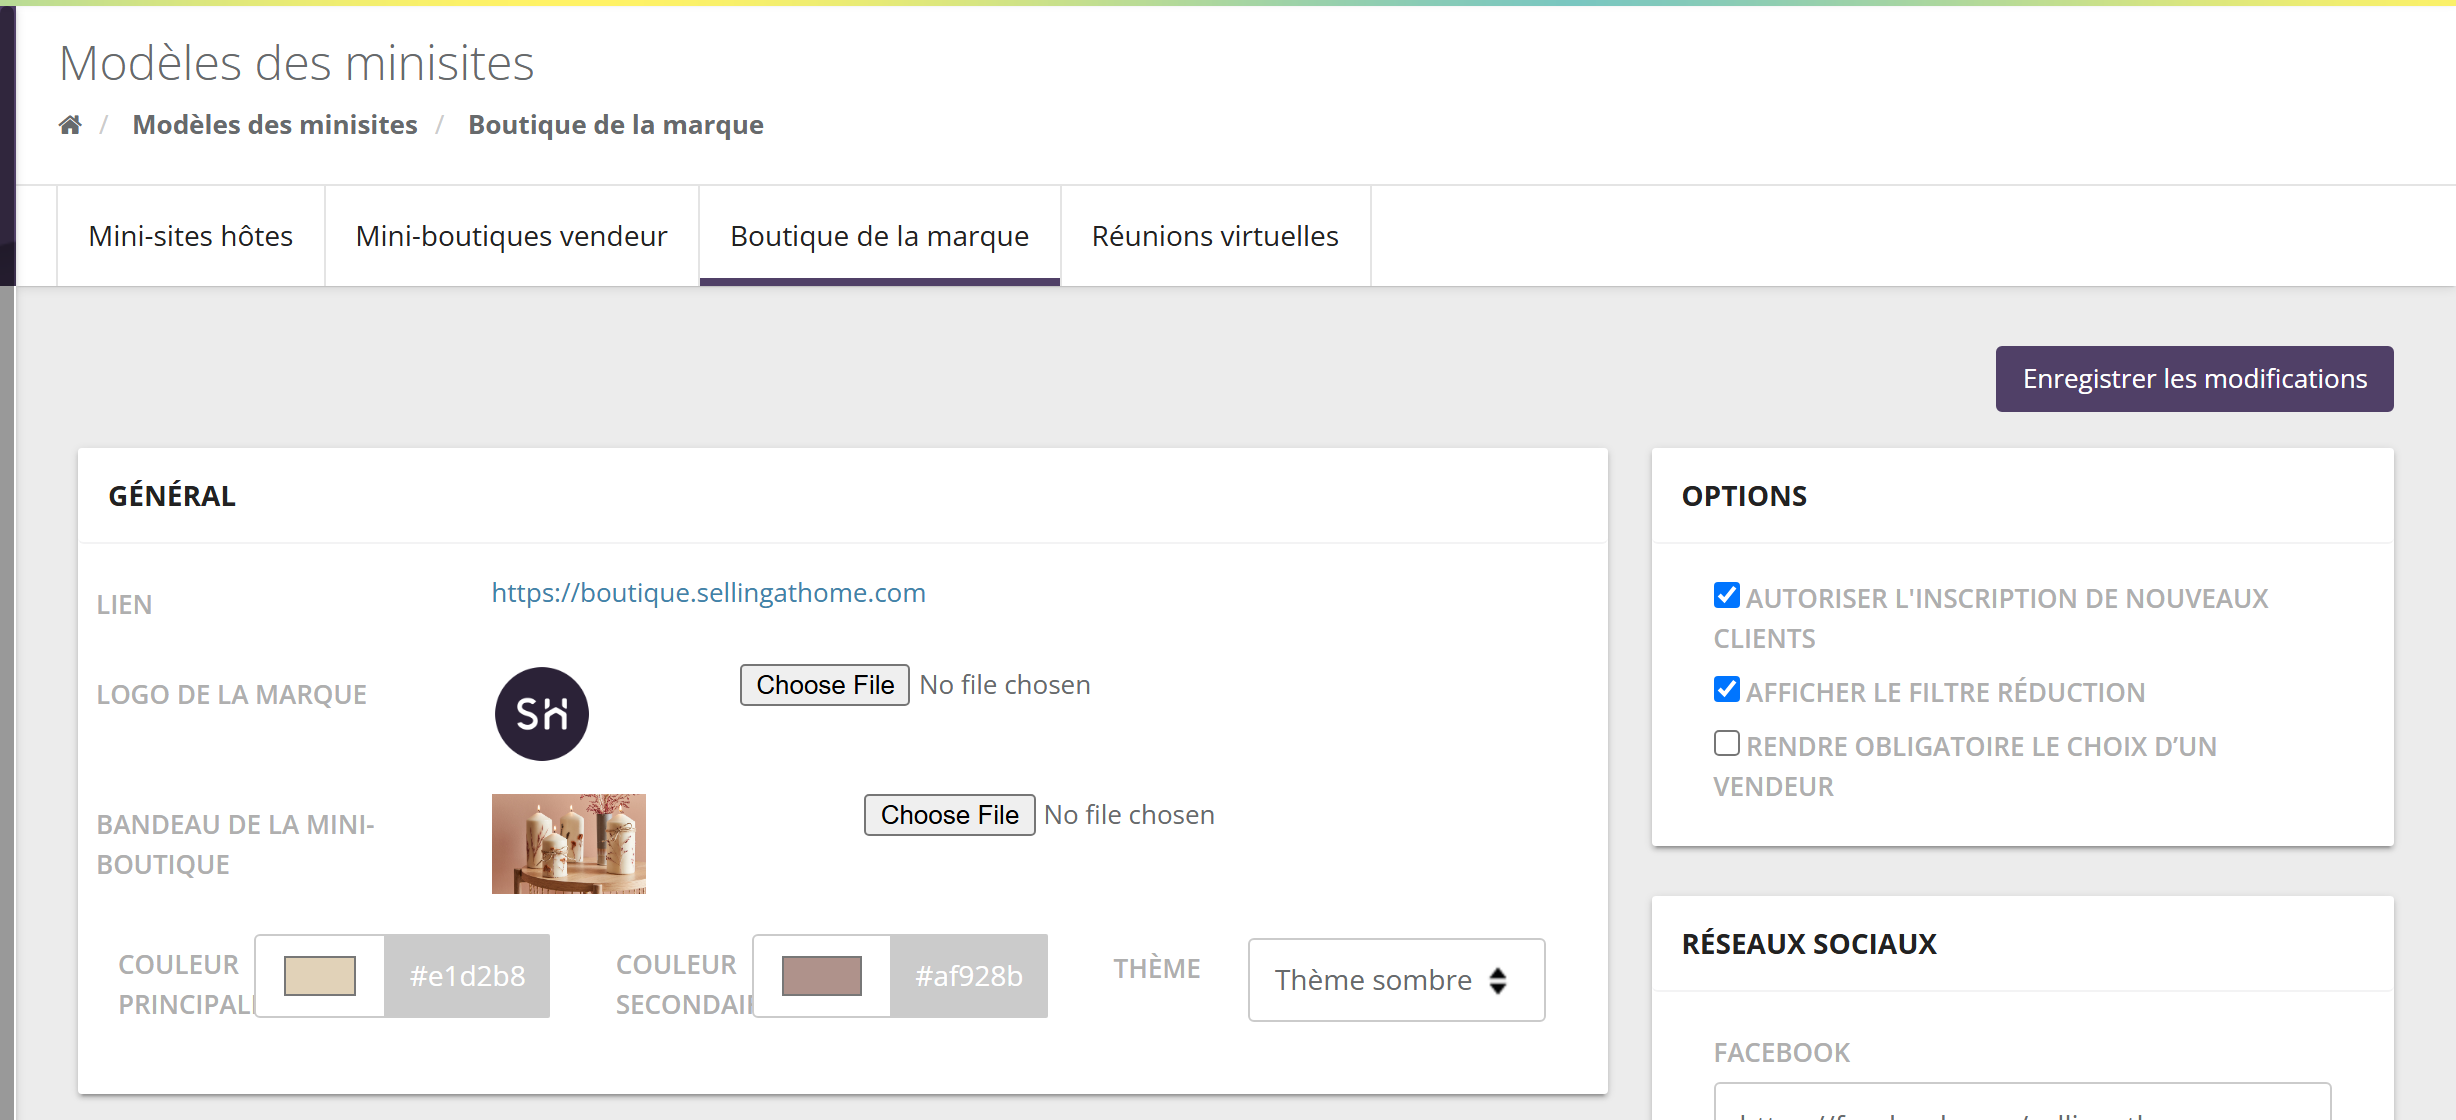Click the BANDEAU DE LA MINI-BOUTIQUE label

(236, 845)
